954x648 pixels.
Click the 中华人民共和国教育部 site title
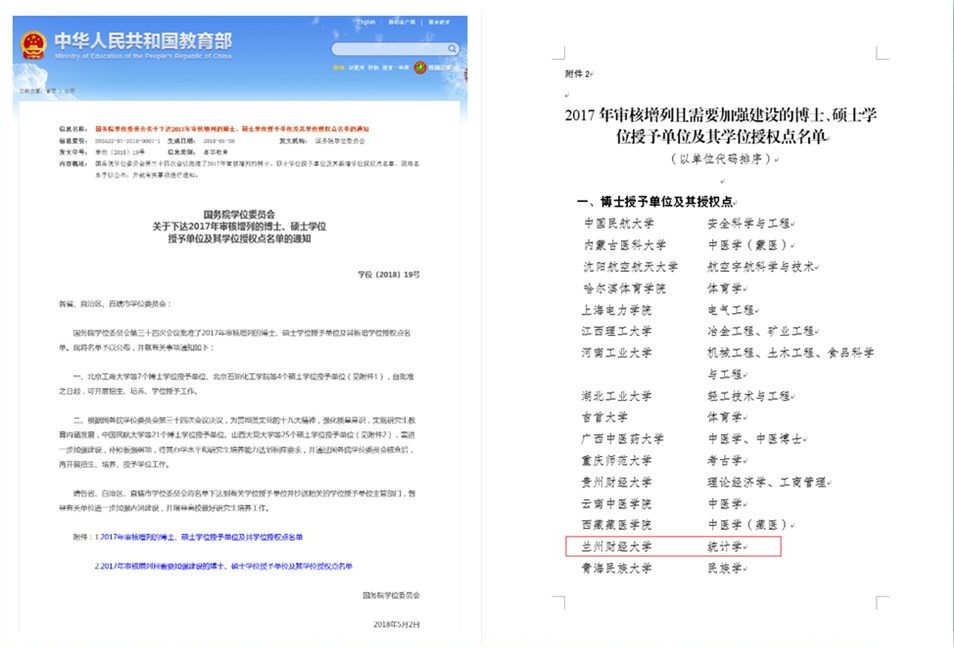point(142,42)
